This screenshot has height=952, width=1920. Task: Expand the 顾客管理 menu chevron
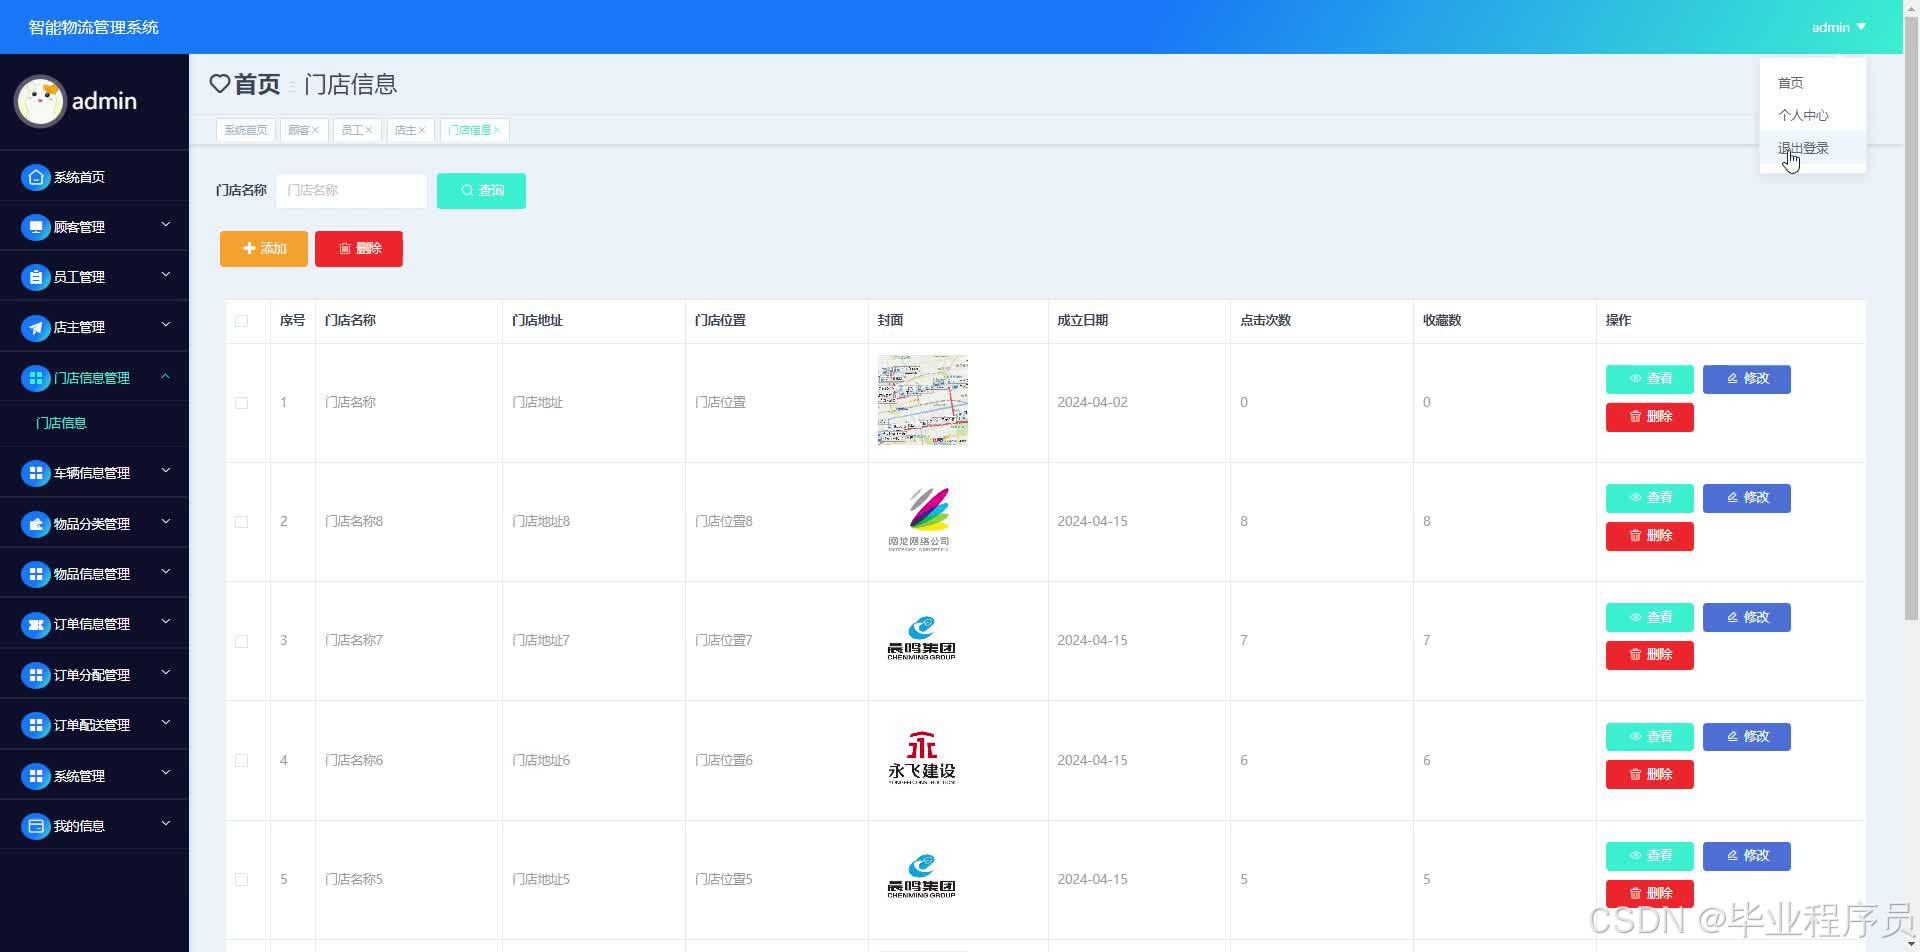[x=166, y=225]
